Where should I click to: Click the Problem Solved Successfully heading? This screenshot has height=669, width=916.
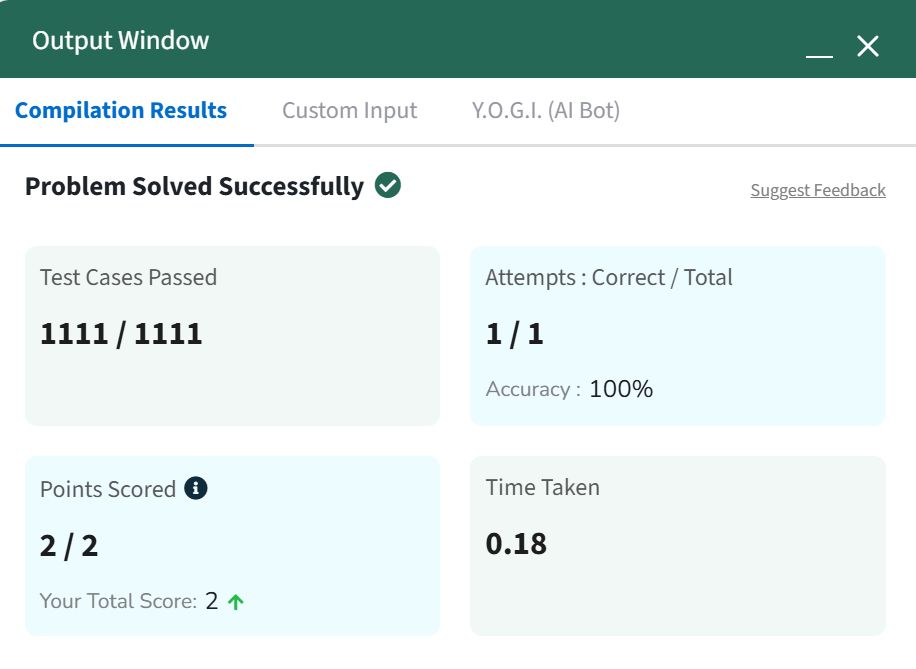(194, 186)
